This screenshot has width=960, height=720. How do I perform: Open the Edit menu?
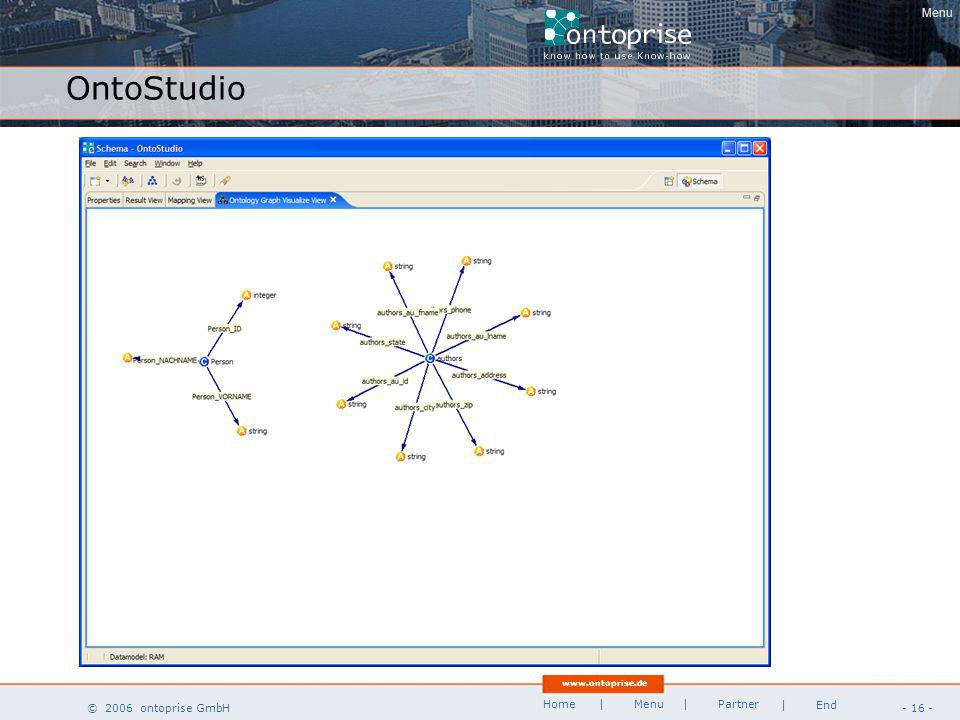click(110, 163)
